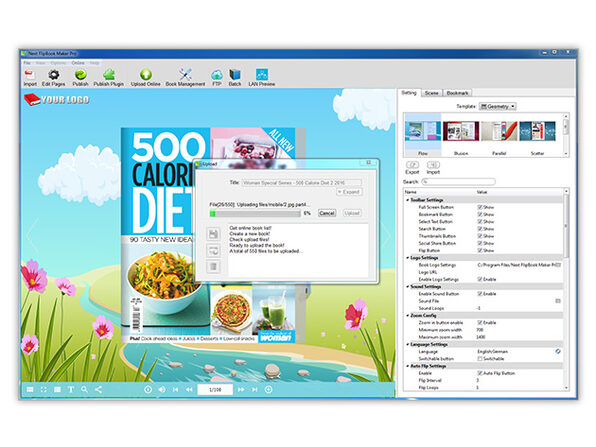Viewport: 596px width, 447px height.
Task: Uncheck Bookmark Button Show checkbox
Action: coord(480,214)
